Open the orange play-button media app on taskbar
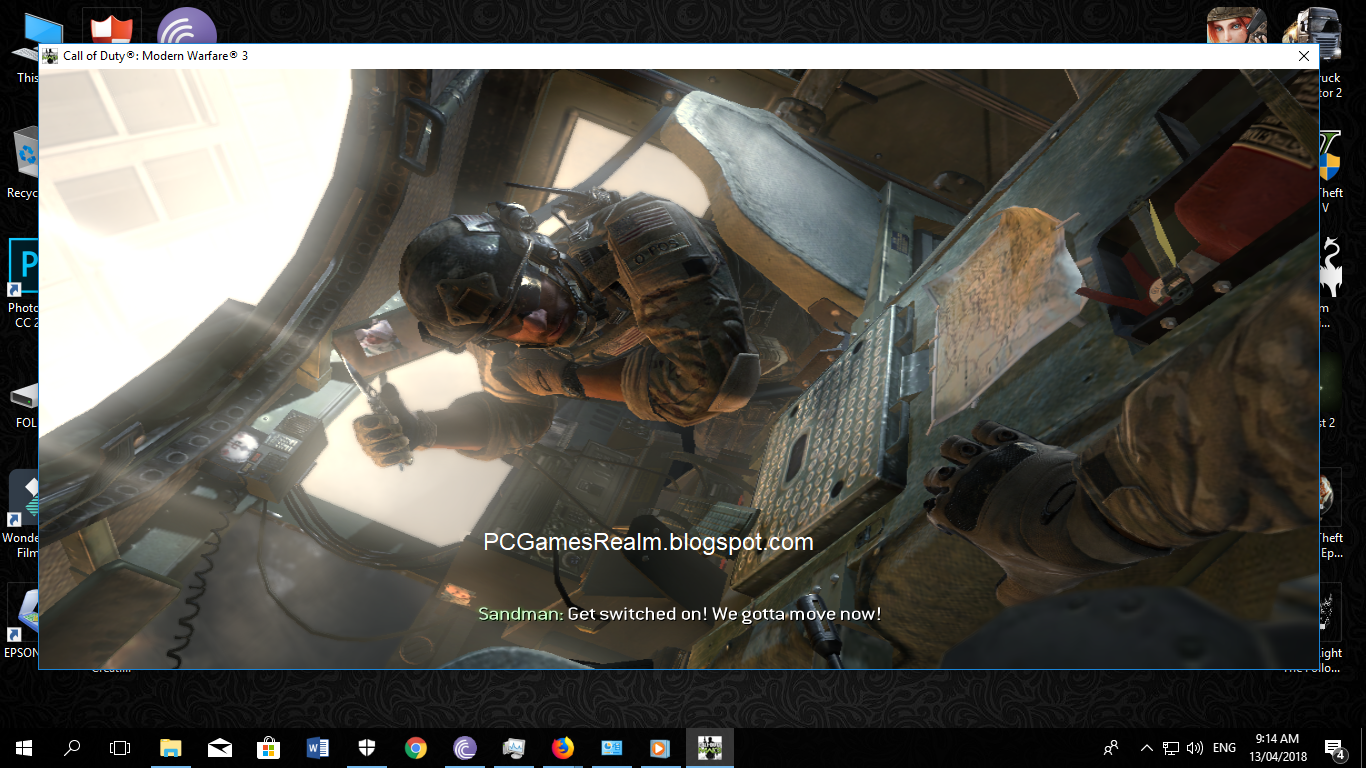The image size is (1366, 768). [661, 747]
